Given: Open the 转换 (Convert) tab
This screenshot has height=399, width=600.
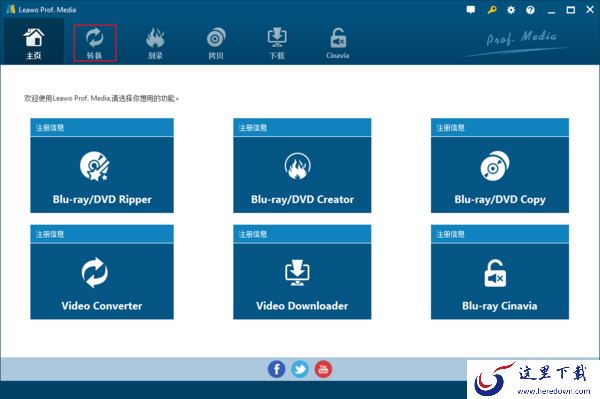Looking at the screenshot, I should 95,43.
